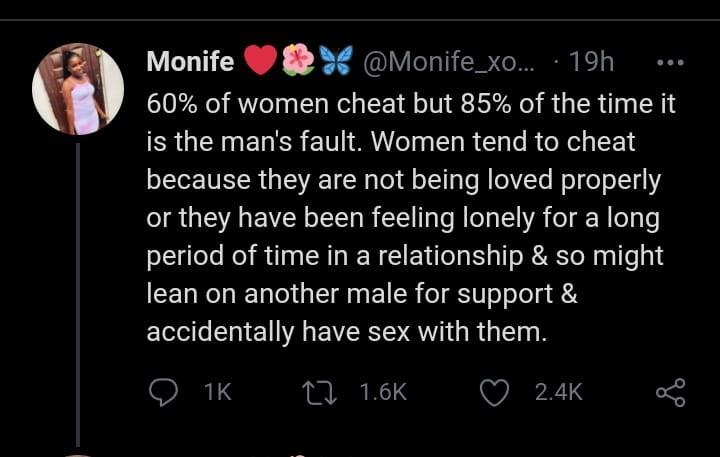Open Monife's profile picture
The image size is (720, 457).
point(78,89)
